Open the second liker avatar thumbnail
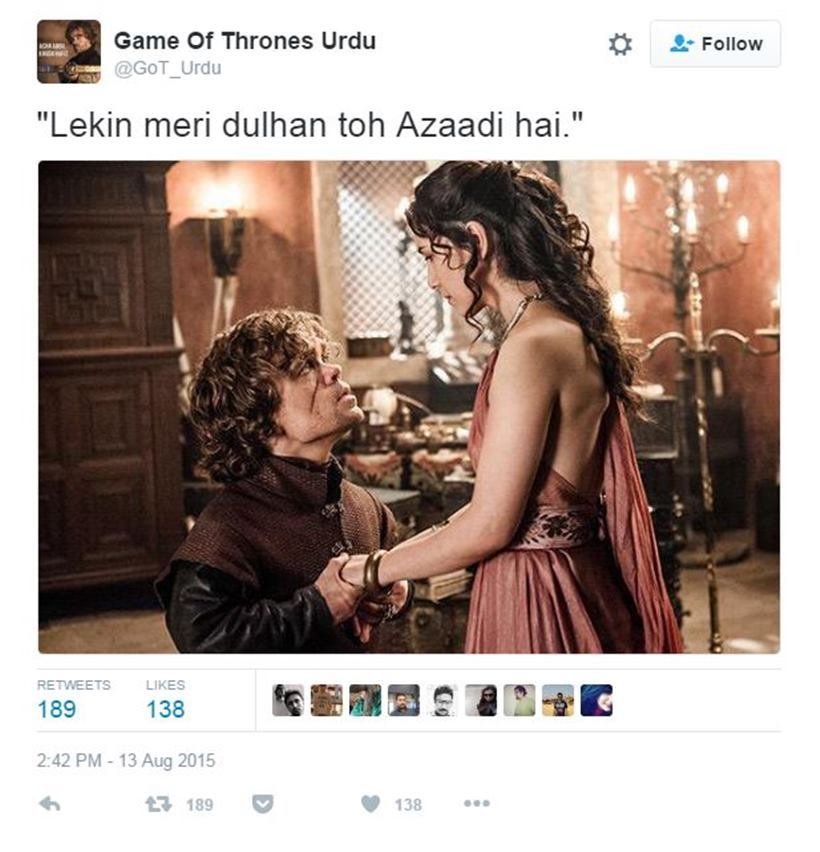 pos(327,700)
